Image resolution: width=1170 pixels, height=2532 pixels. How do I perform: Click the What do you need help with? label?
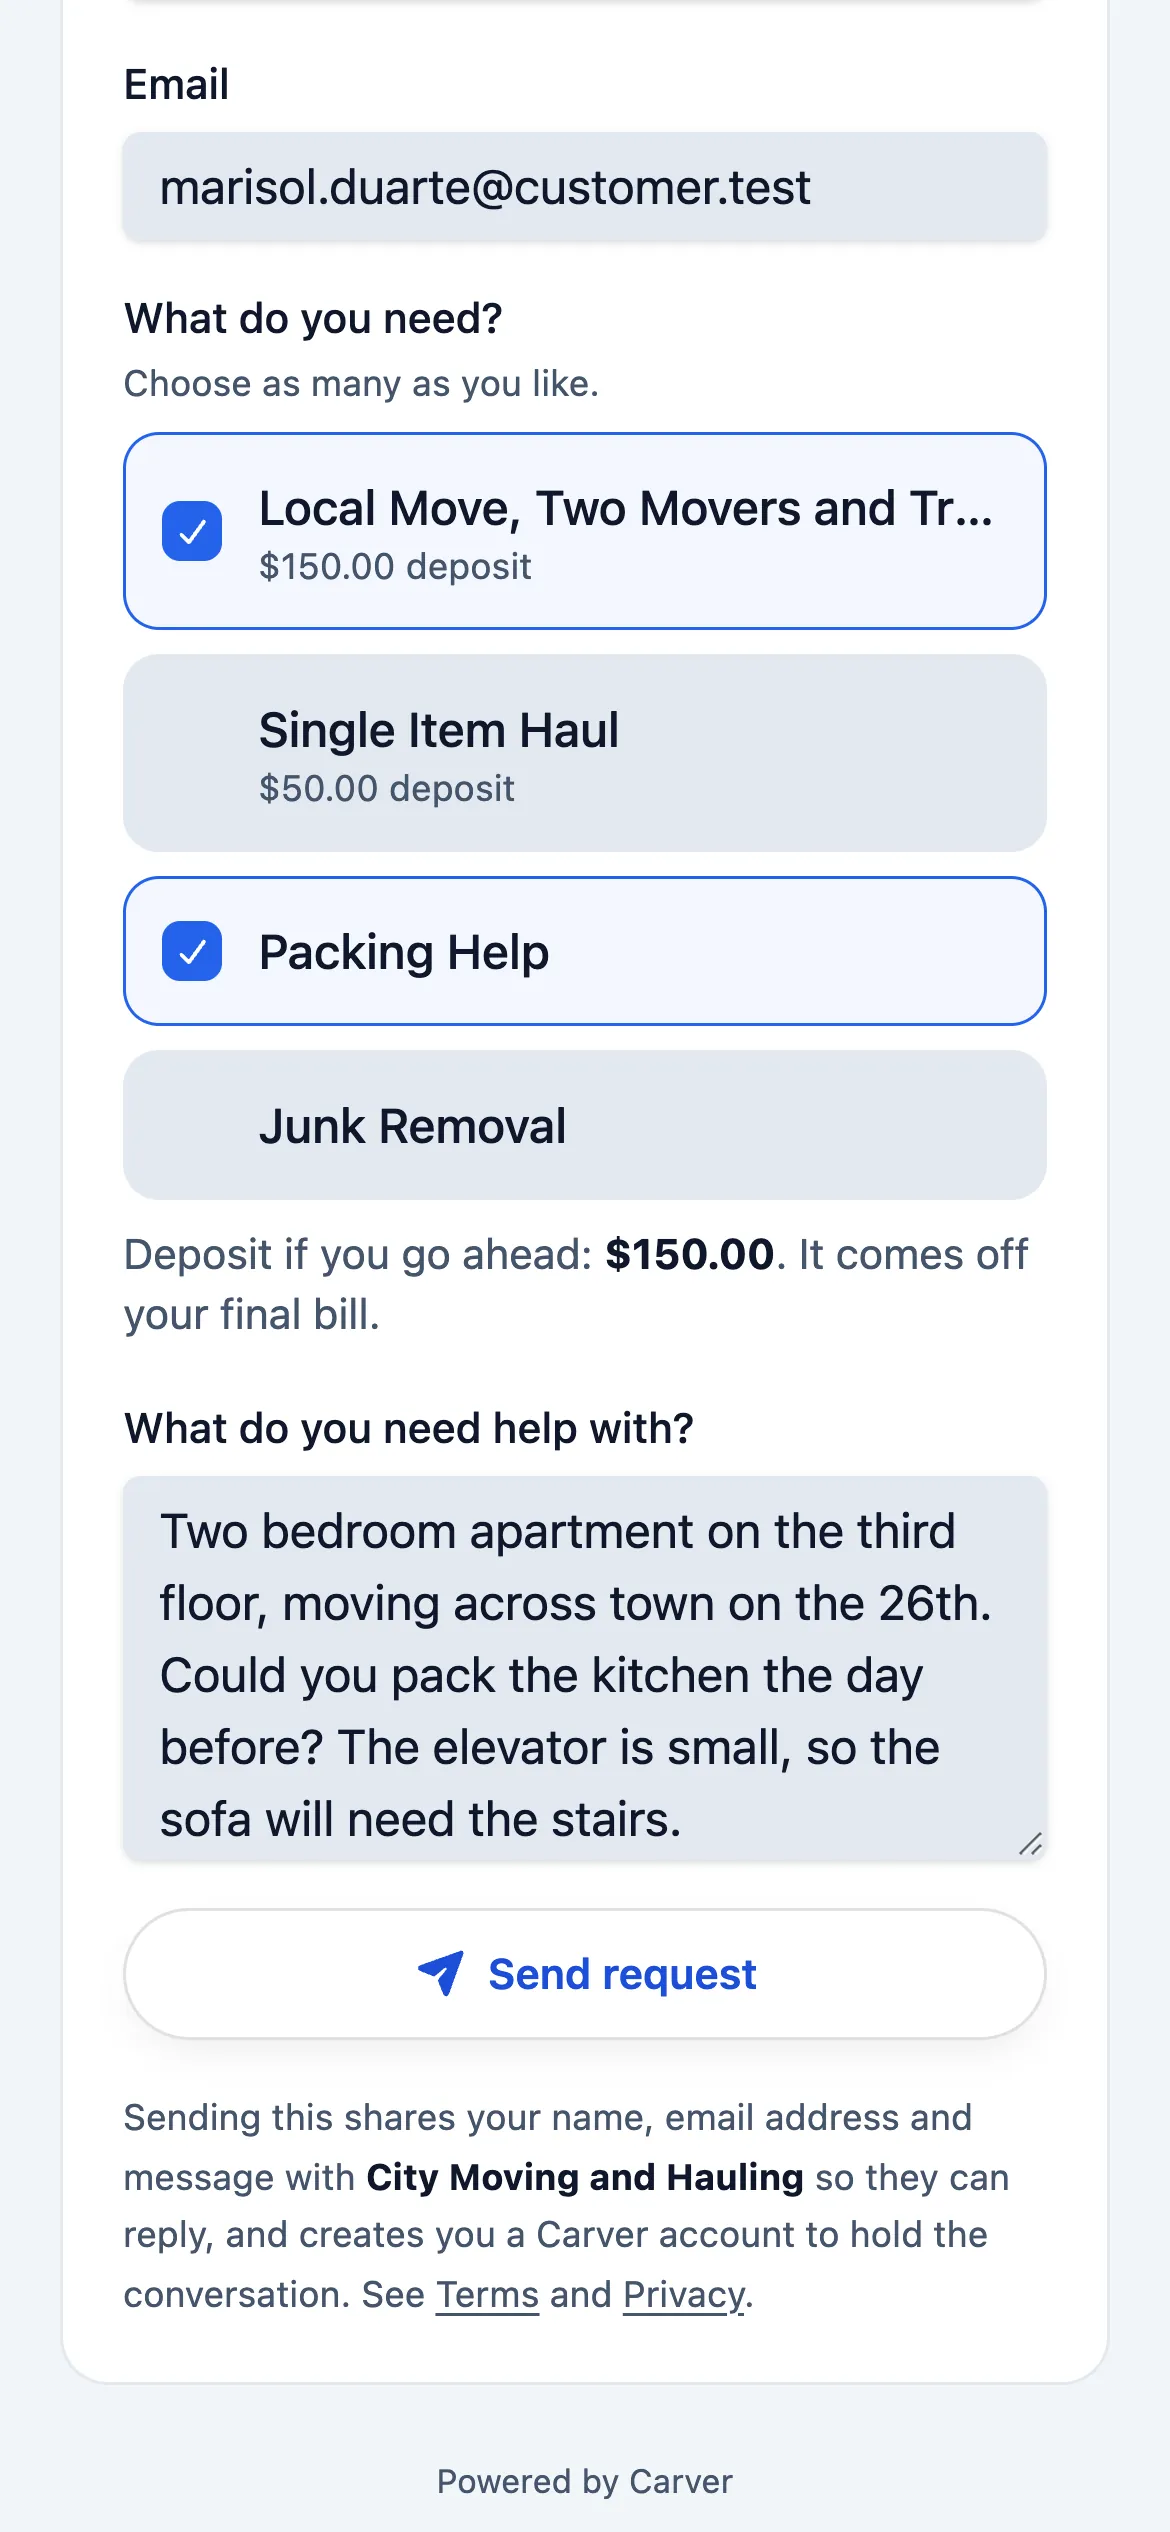tap(409, 1428)
